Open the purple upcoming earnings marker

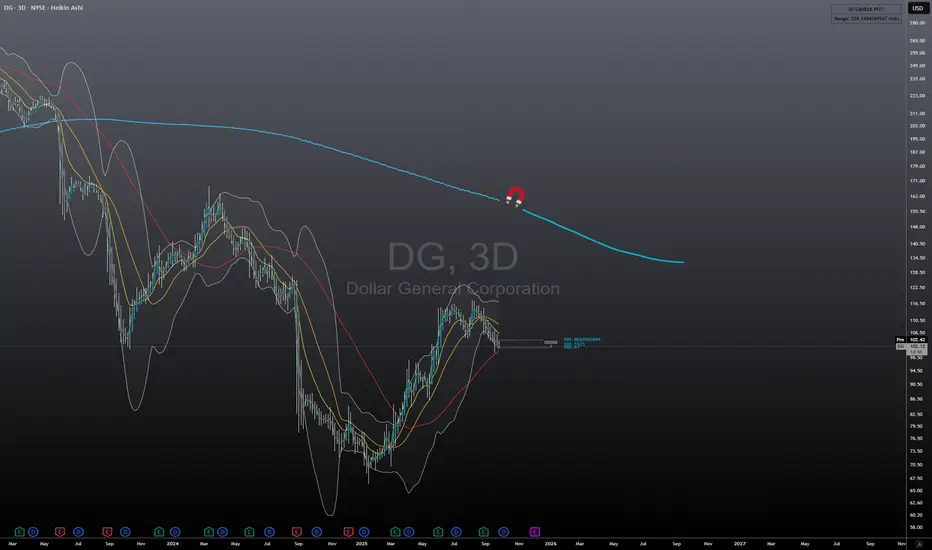pyautogui.click(x=534, y=532)
